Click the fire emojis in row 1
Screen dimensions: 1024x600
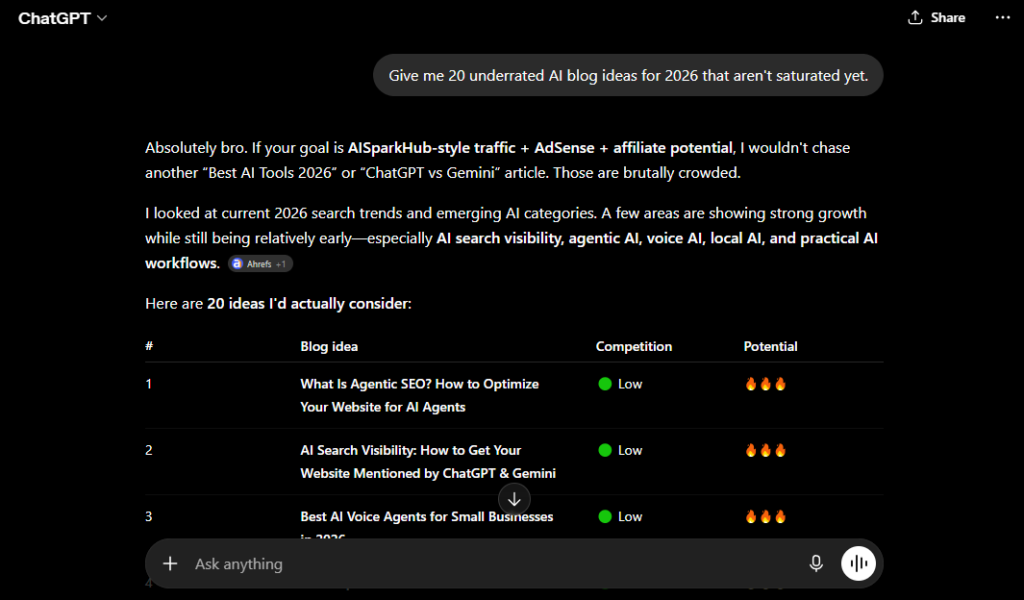[x=765, y=384]
